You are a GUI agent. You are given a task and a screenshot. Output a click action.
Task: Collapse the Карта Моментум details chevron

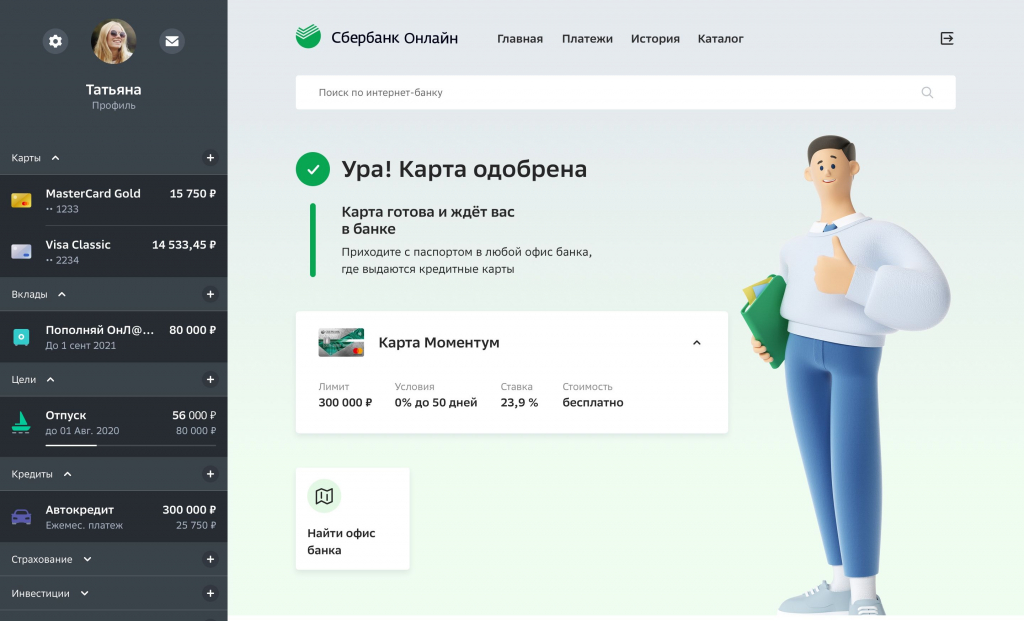[x=697, y=343]
